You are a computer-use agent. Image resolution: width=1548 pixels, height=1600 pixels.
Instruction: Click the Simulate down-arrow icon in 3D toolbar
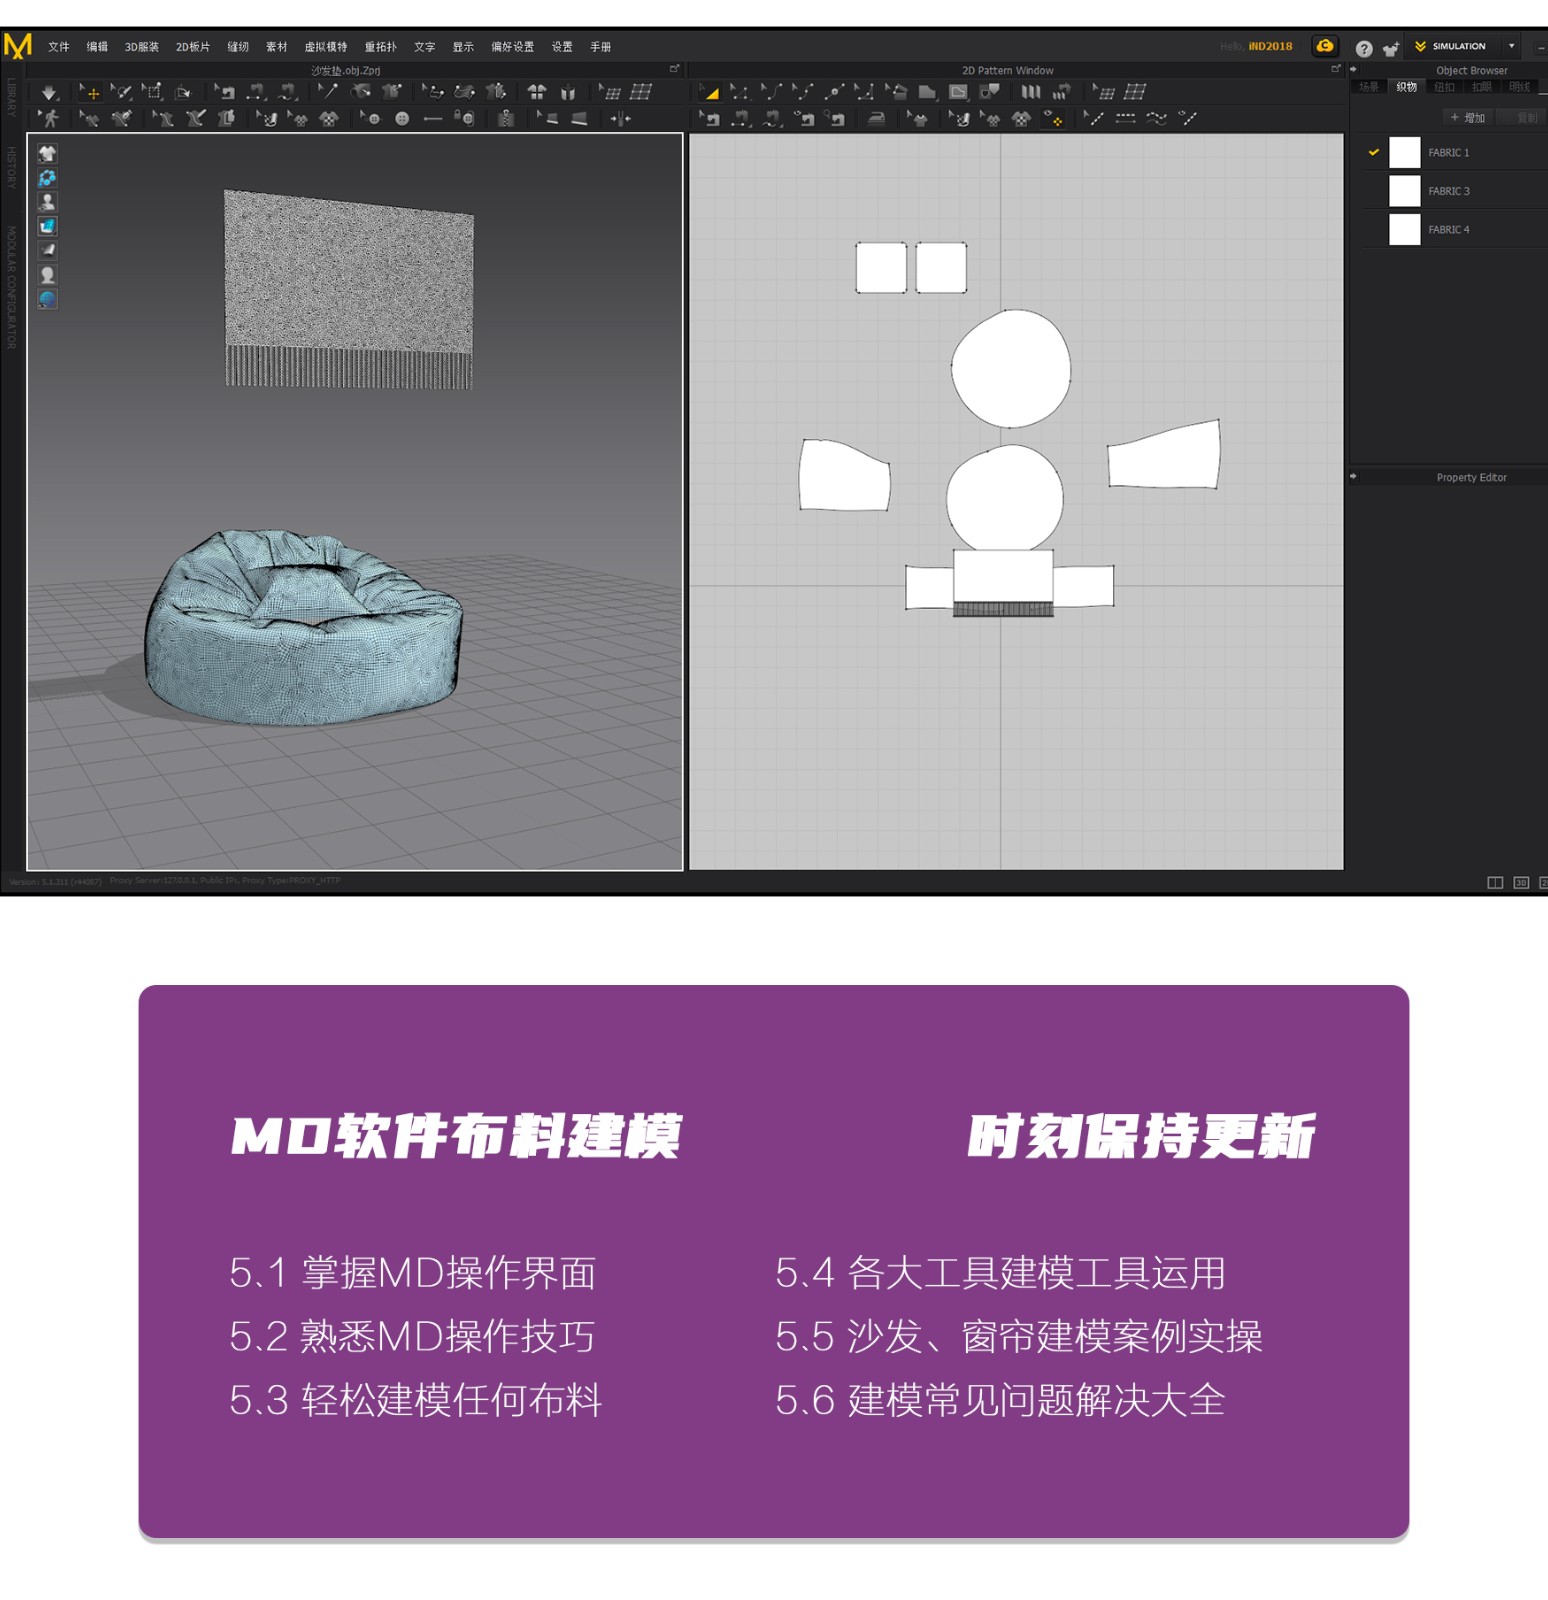49,92
